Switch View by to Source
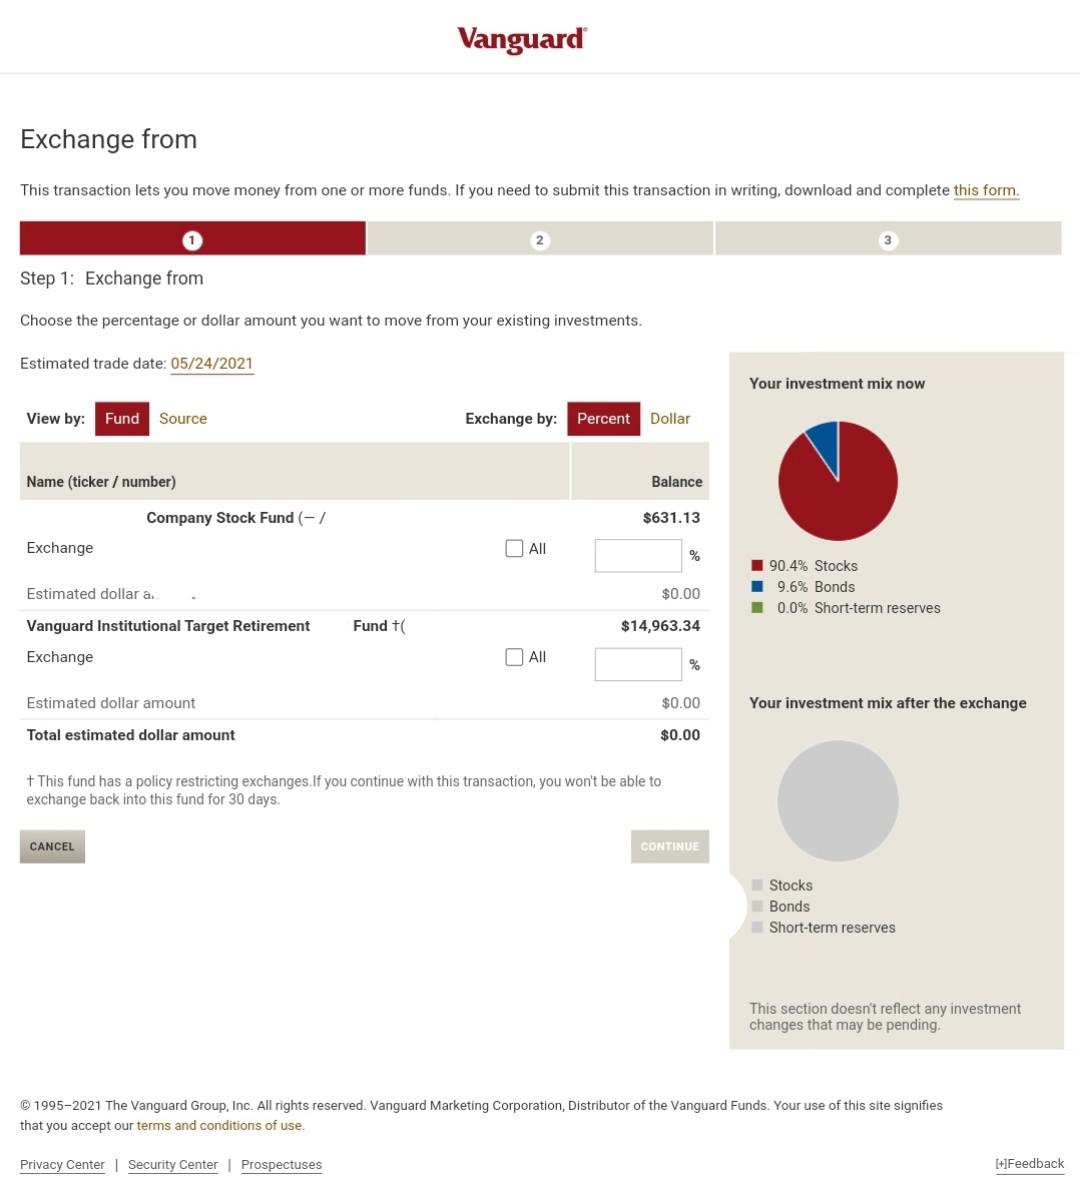1080x1190 pixels. click(x=182, y=418)
